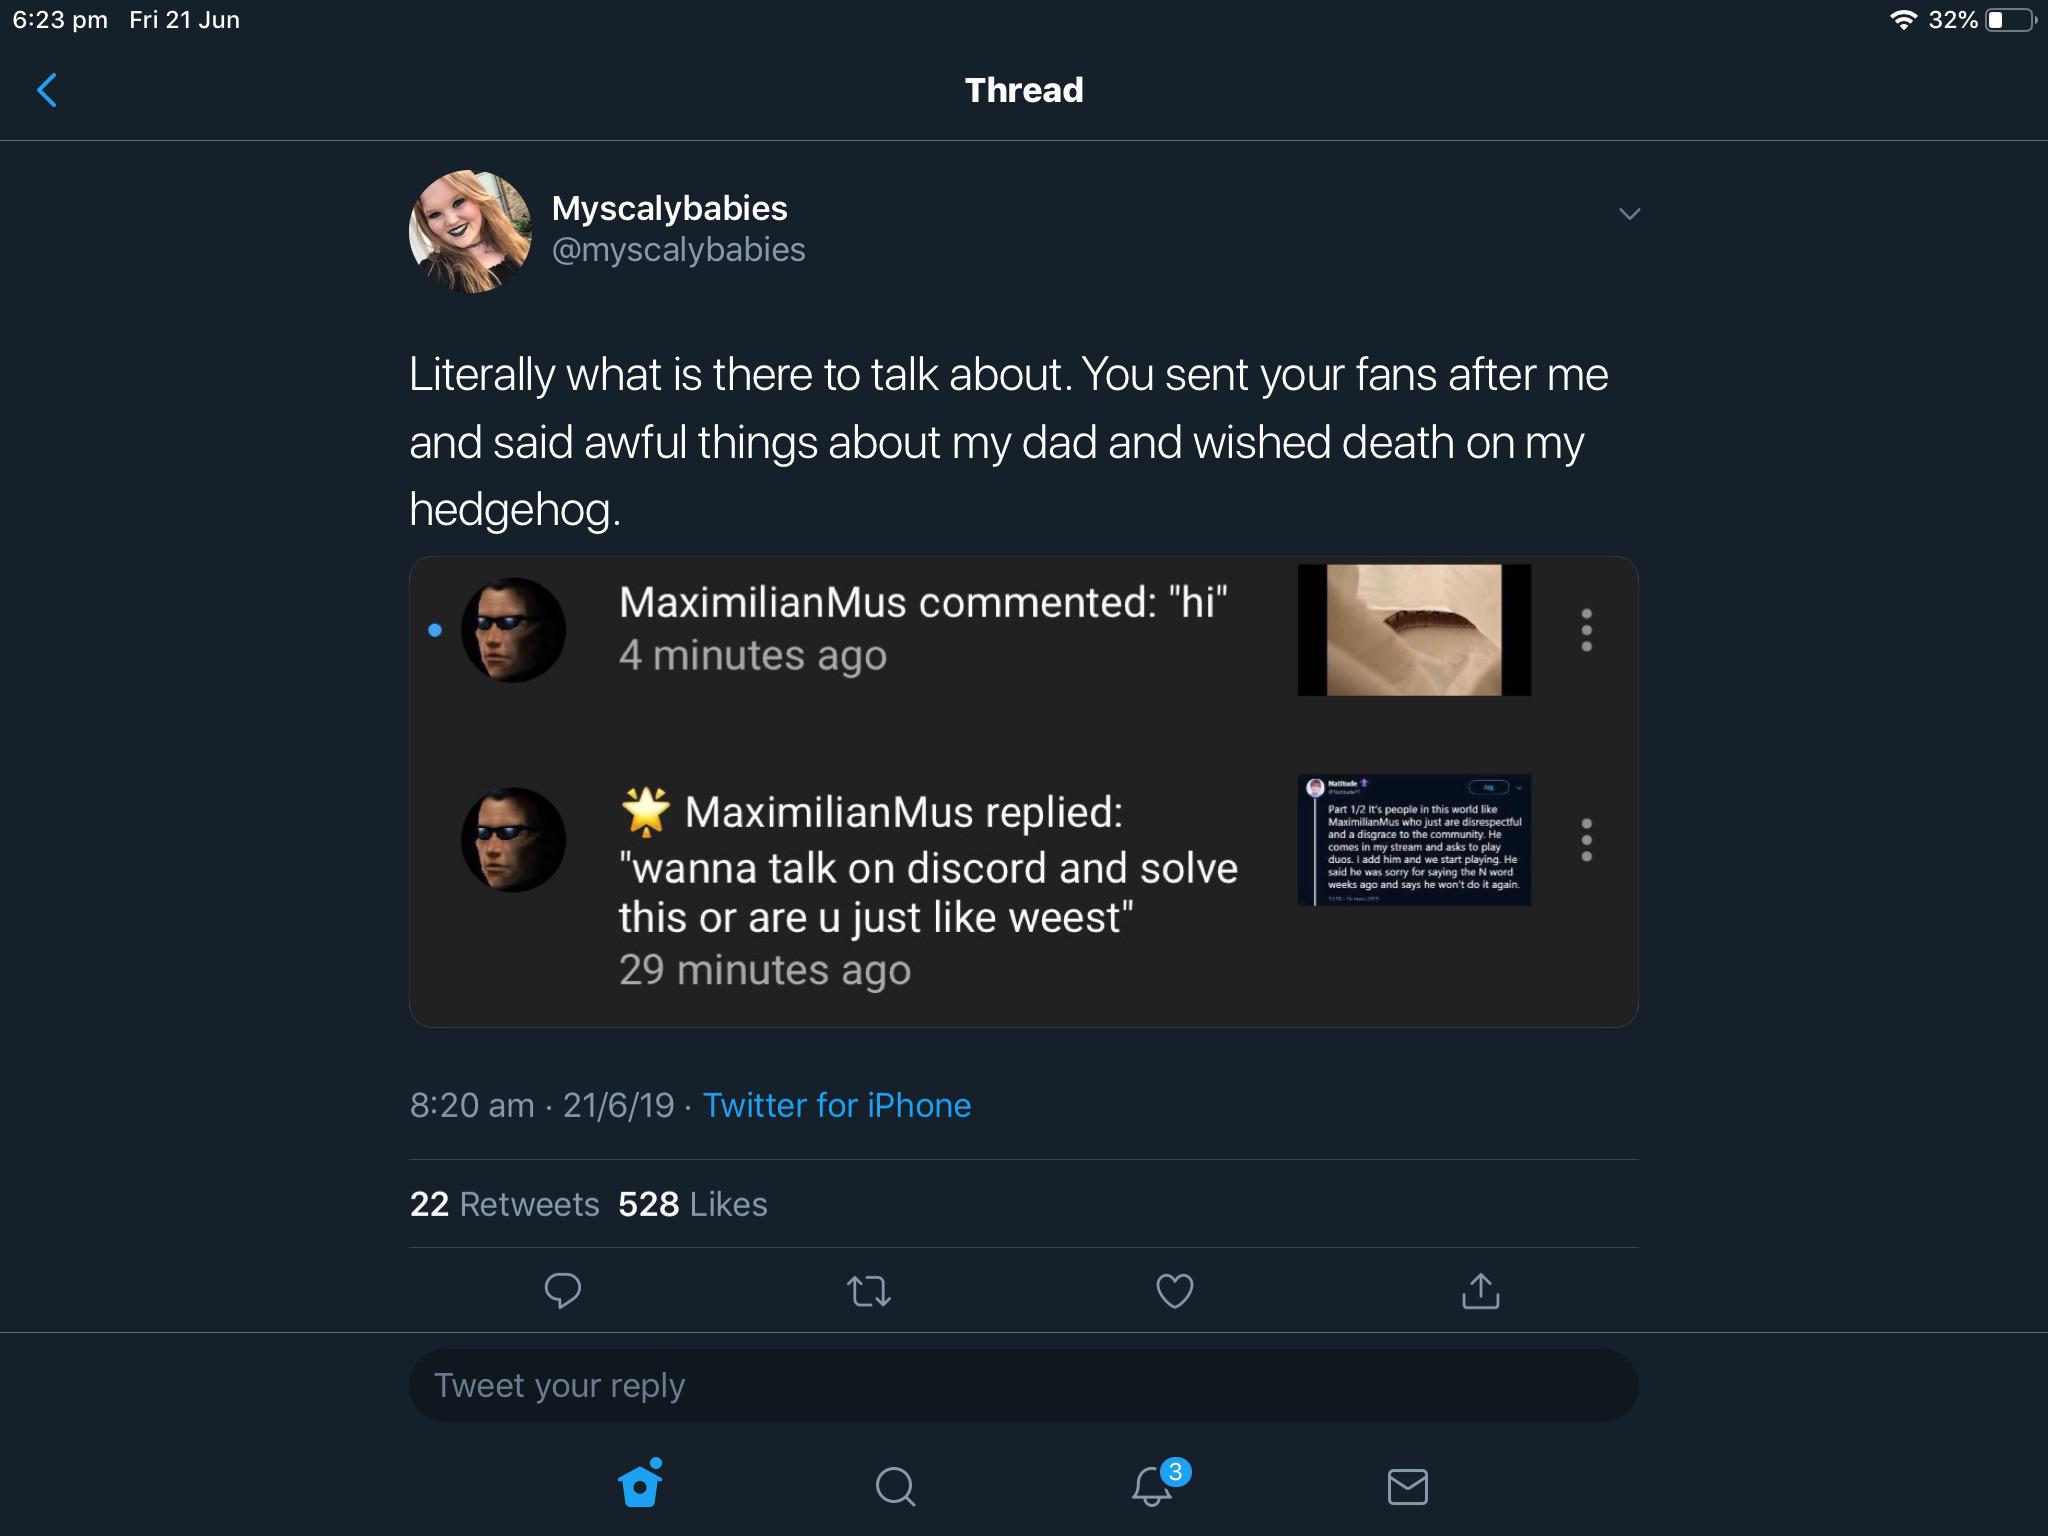The height and width of the screenshot is (1536, 2048).
Task: Like the tweet with the heart icon
Action: point(1174,1291)
